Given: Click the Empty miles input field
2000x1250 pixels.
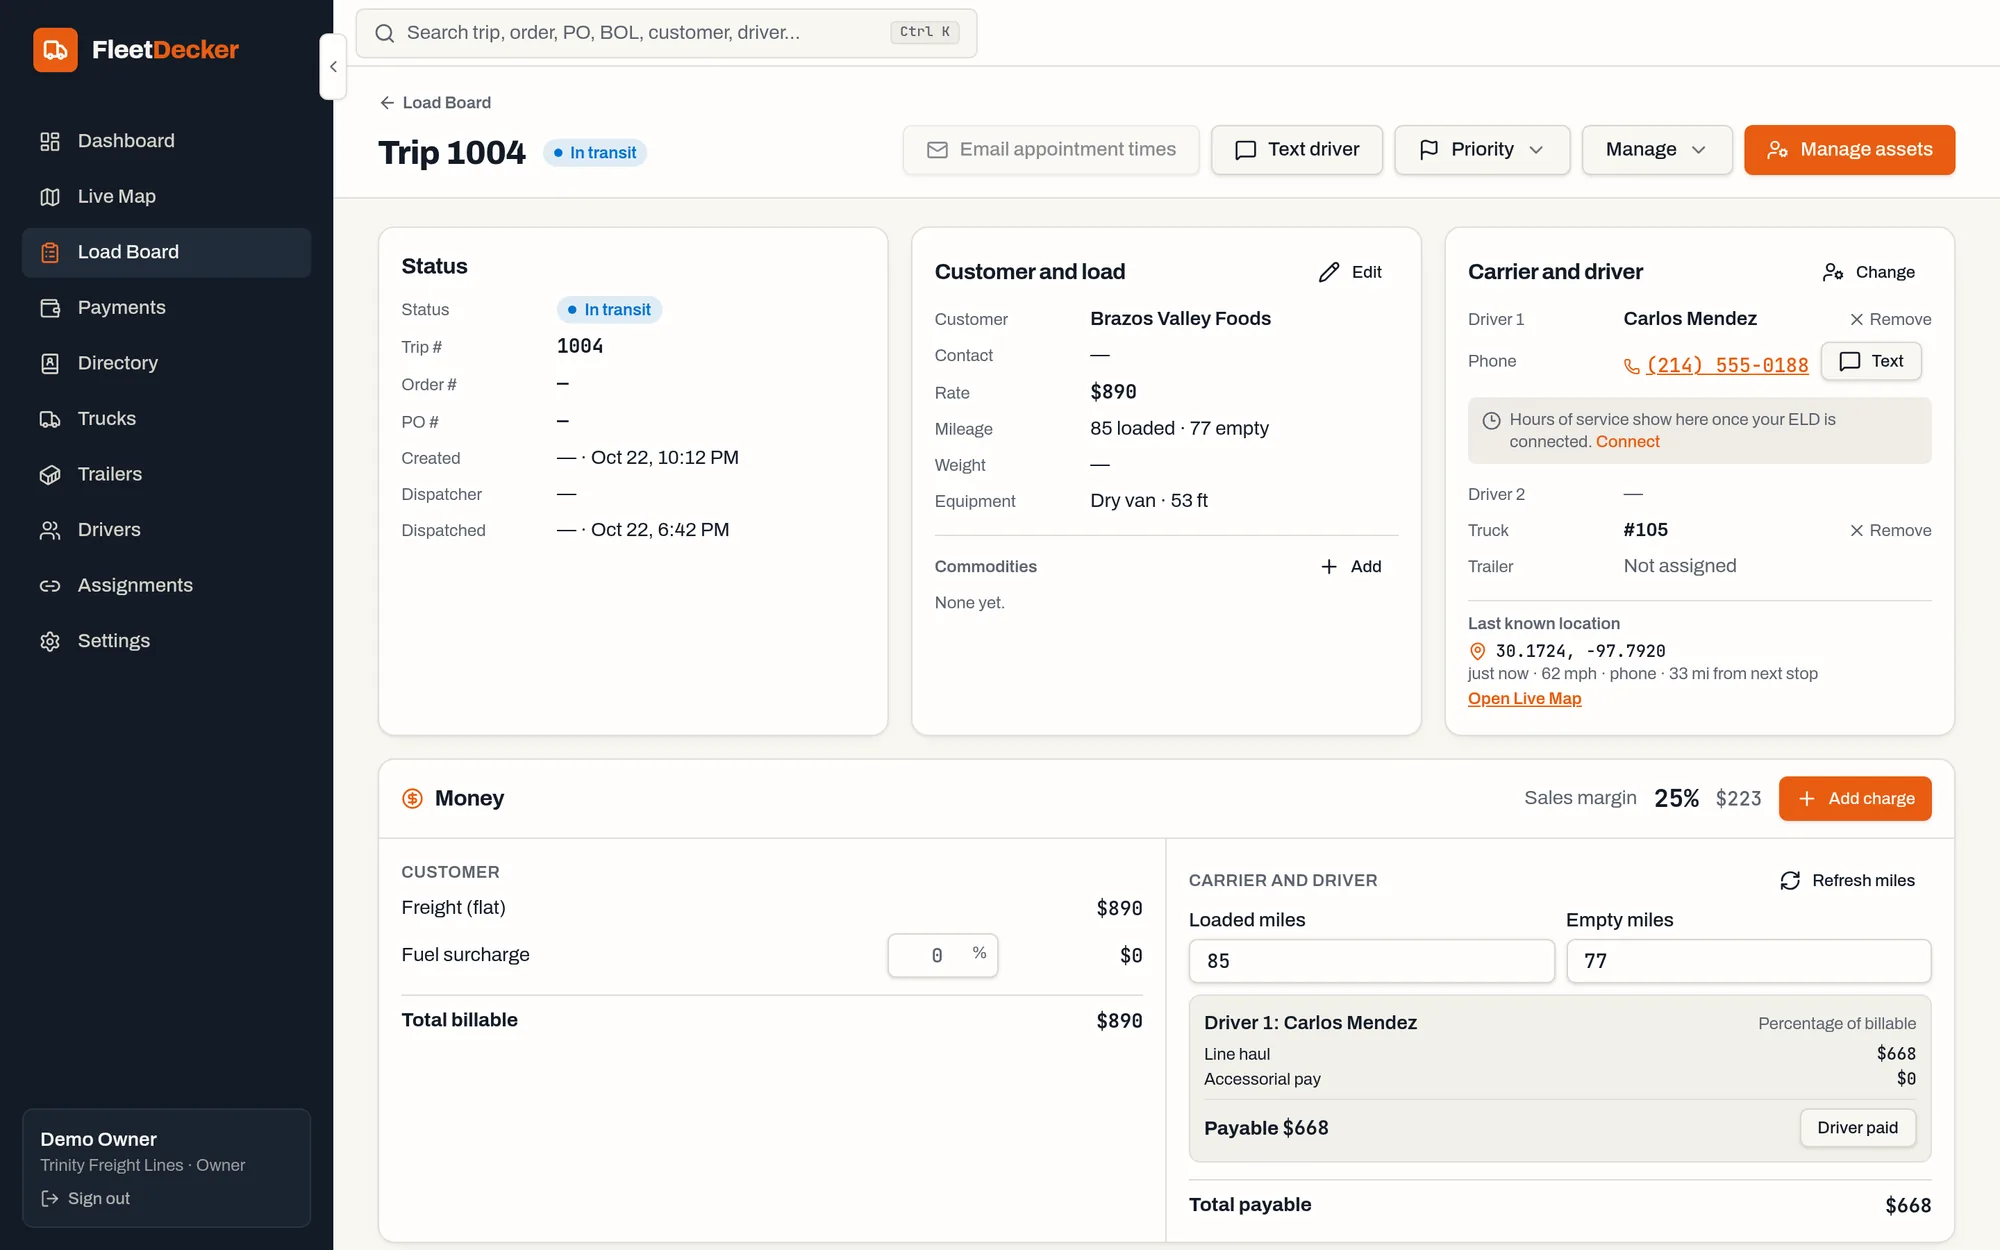Looking at the screenshot, I should coord(1748,961).
